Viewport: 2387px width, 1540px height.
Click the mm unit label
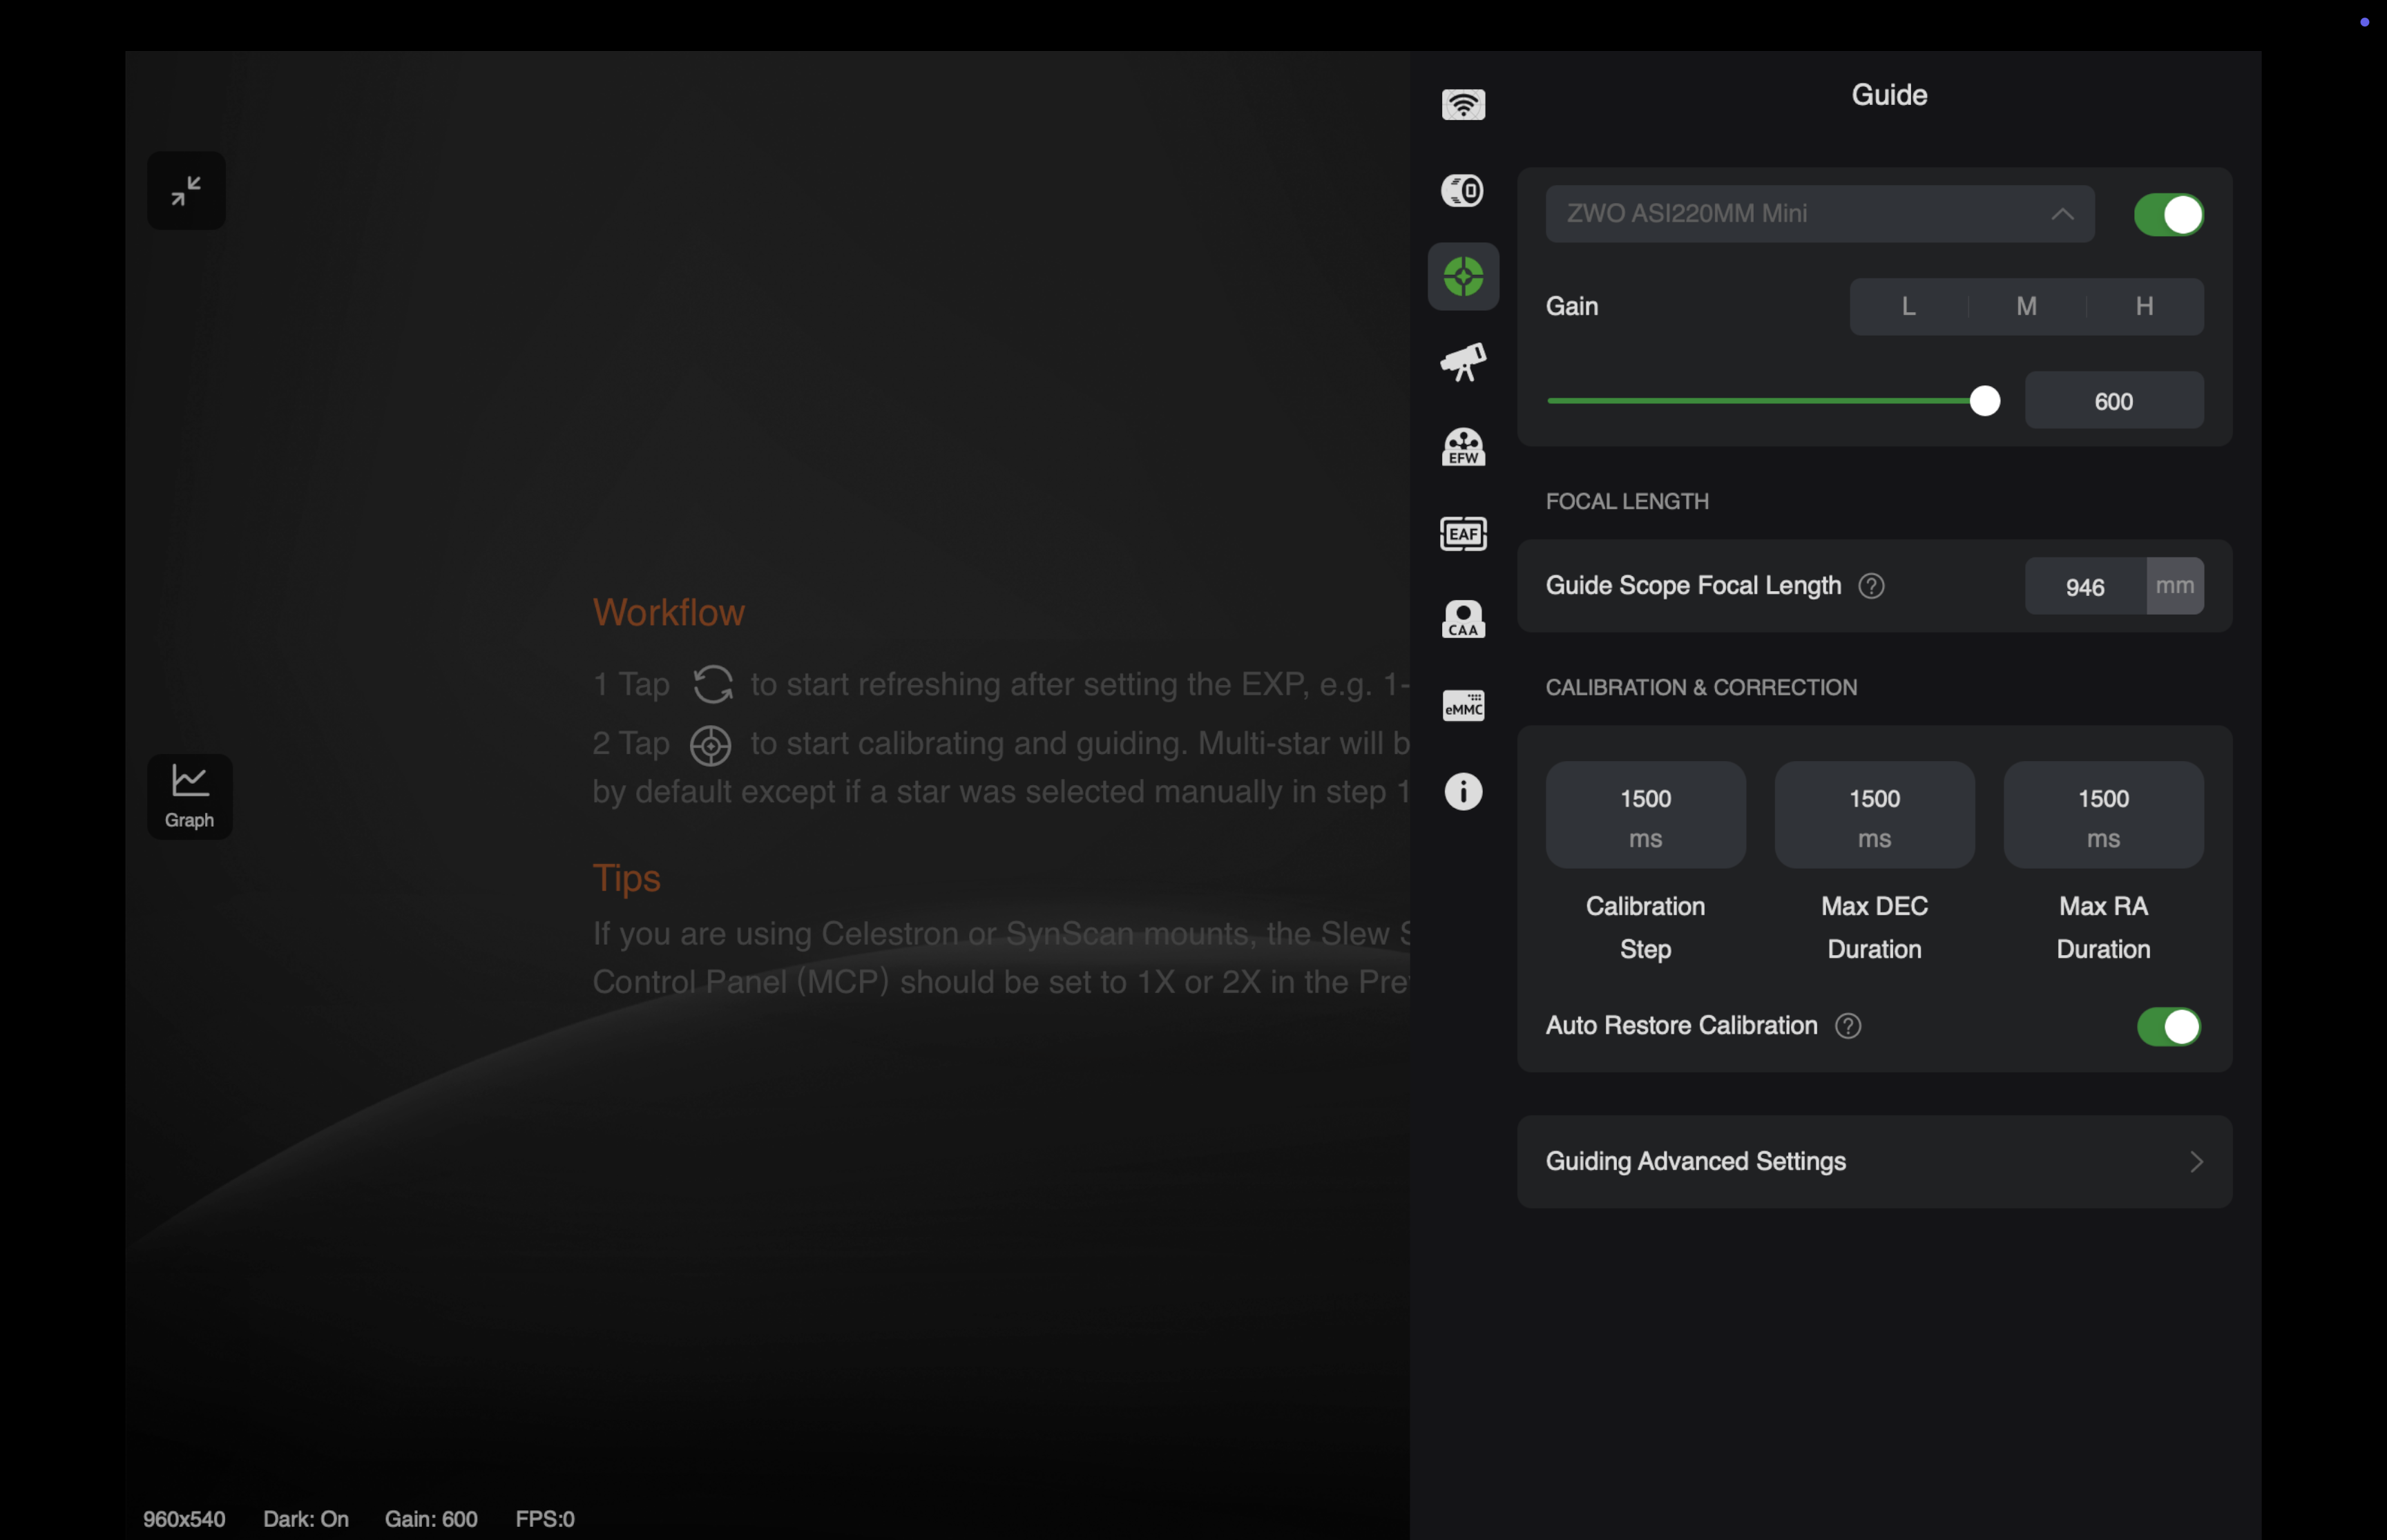[2175, 586]
